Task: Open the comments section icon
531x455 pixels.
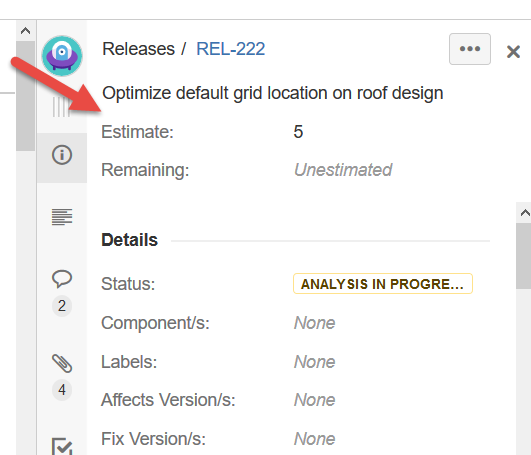Action: pos(62,279)
